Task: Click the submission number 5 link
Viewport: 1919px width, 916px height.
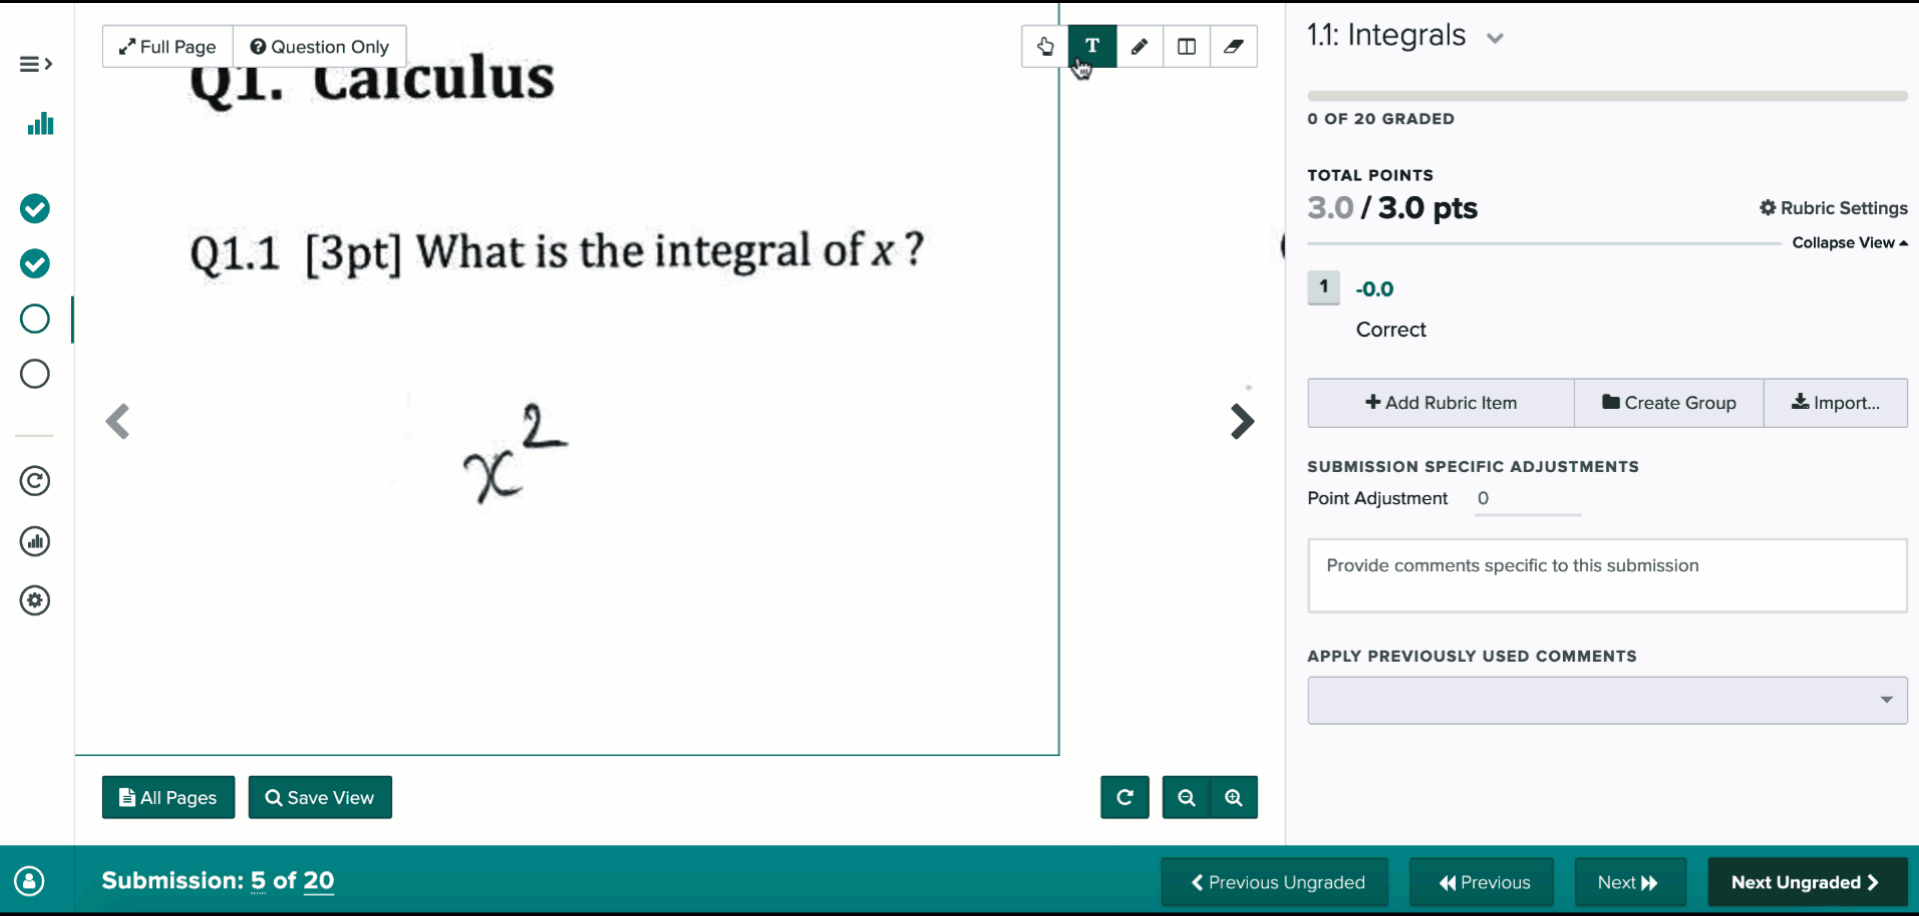Action: (258, 881)
